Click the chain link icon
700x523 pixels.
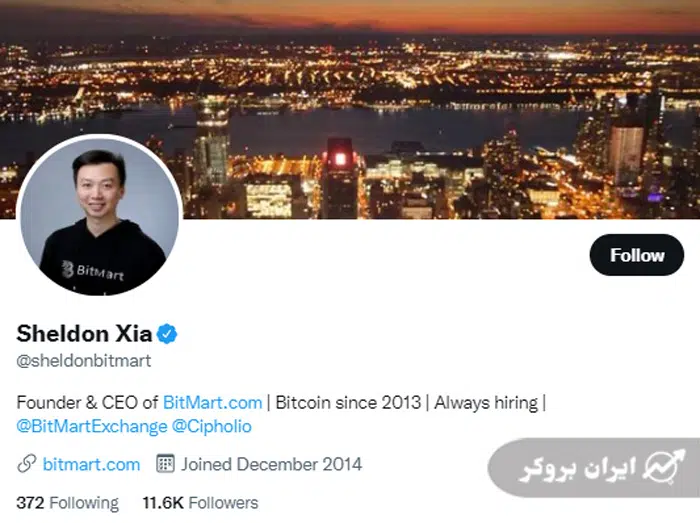pos(27,464)
